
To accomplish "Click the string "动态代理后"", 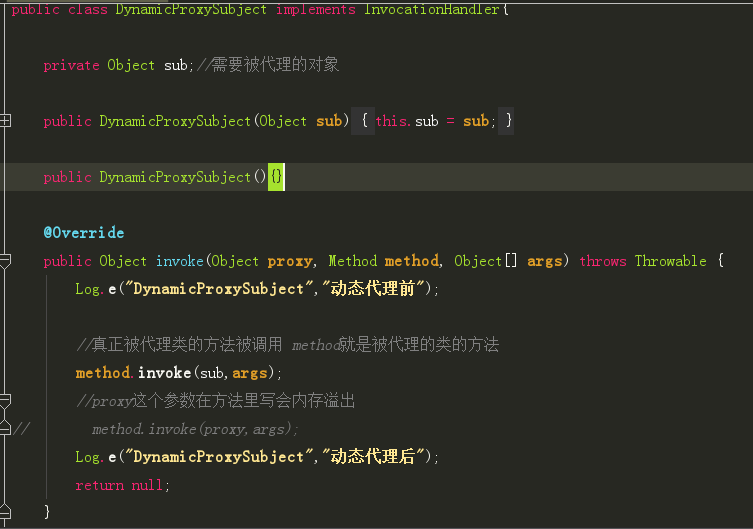I will 374,456.
